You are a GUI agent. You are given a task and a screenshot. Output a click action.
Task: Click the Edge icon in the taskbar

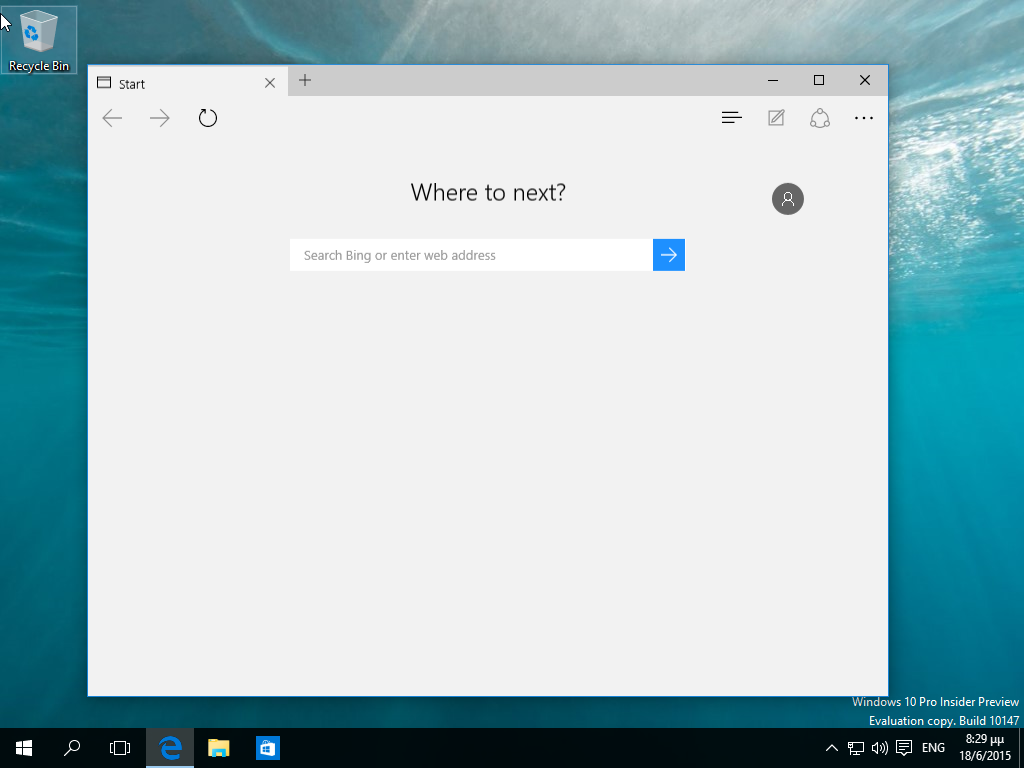coord(170,748)
